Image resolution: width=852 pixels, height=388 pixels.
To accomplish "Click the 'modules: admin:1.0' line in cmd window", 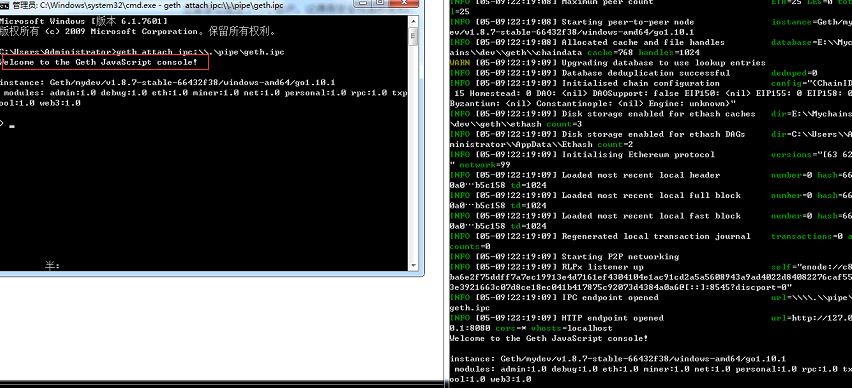I will pyautogui.click(x=204, y=93).
